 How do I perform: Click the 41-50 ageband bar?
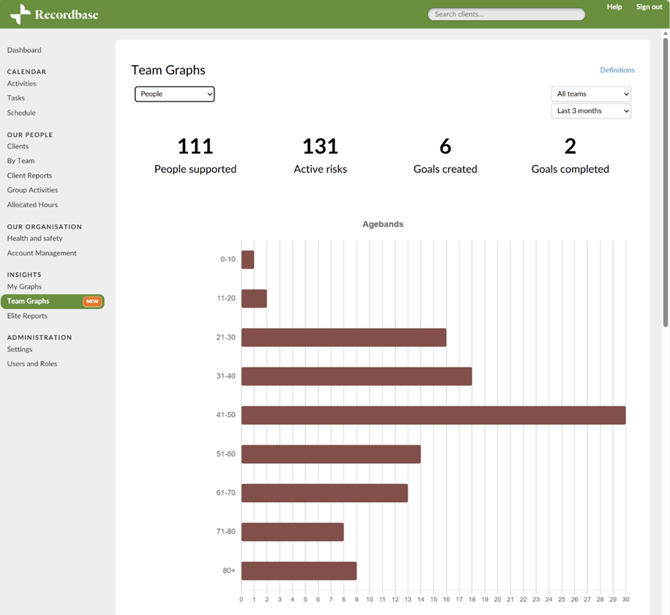(x=433, y=415)
